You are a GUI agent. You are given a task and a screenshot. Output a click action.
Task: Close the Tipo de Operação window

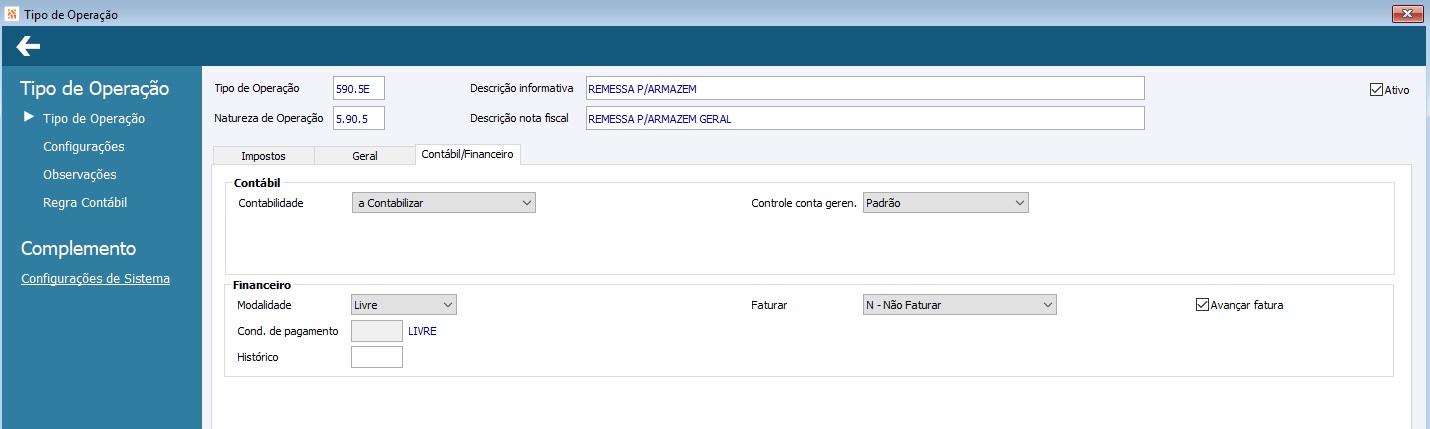(x=1406, y=13)
